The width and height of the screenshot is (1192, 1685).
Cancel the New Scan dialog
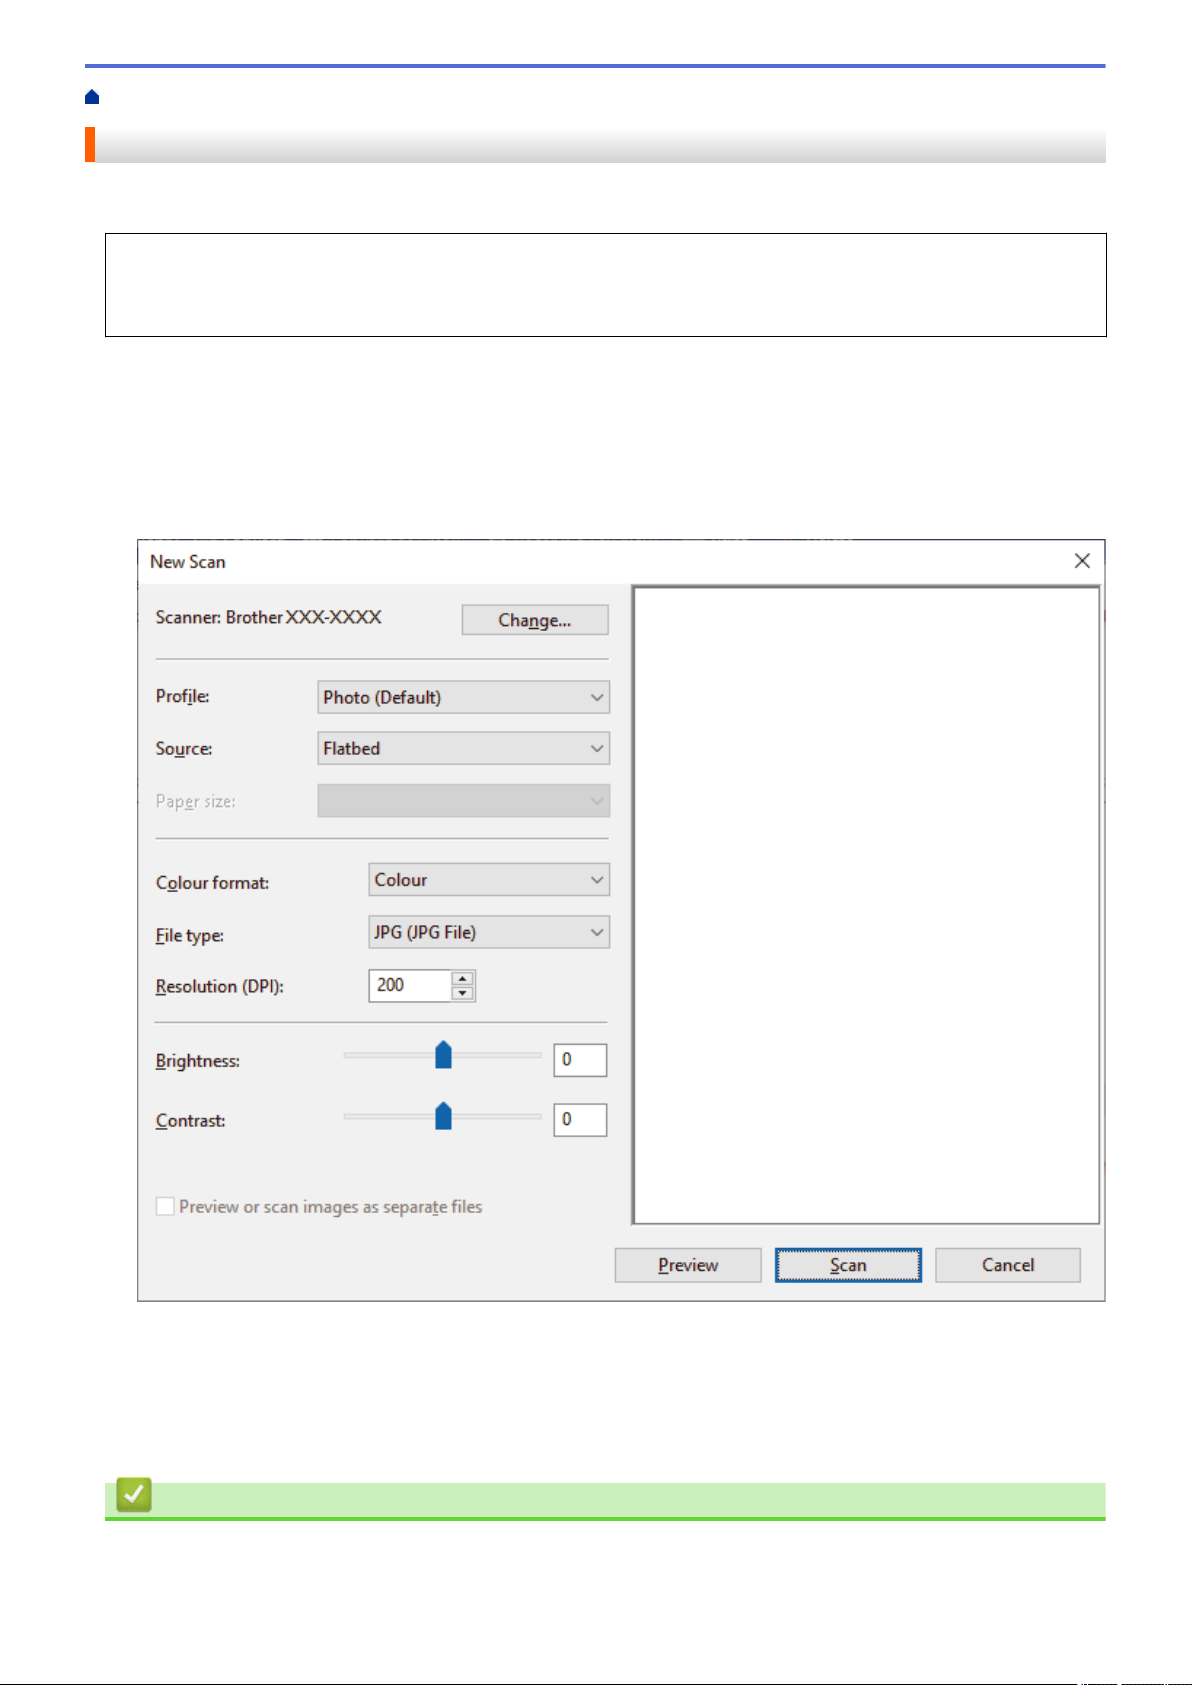pyautogui.click(x=1008, y=1265)
